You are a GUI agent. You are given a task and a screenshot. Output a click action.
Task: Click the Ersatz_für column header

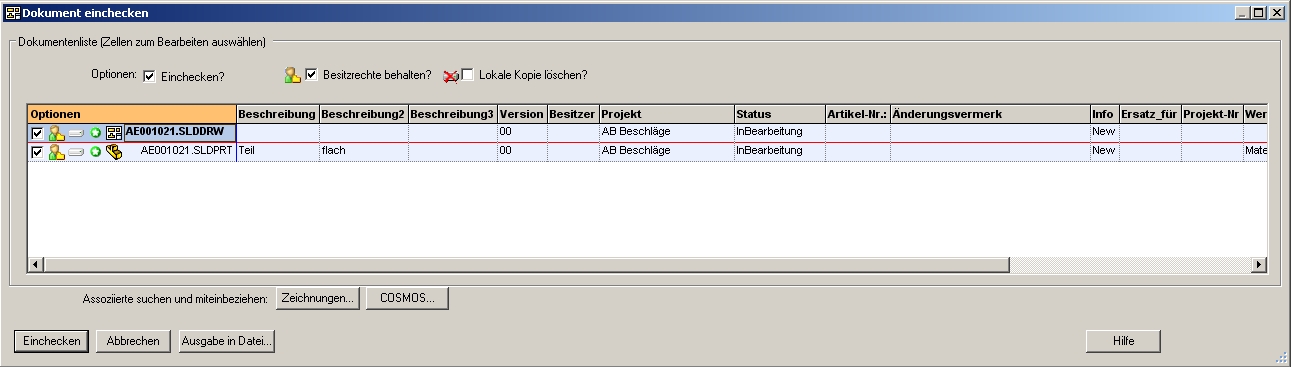tap(1150, 114)
